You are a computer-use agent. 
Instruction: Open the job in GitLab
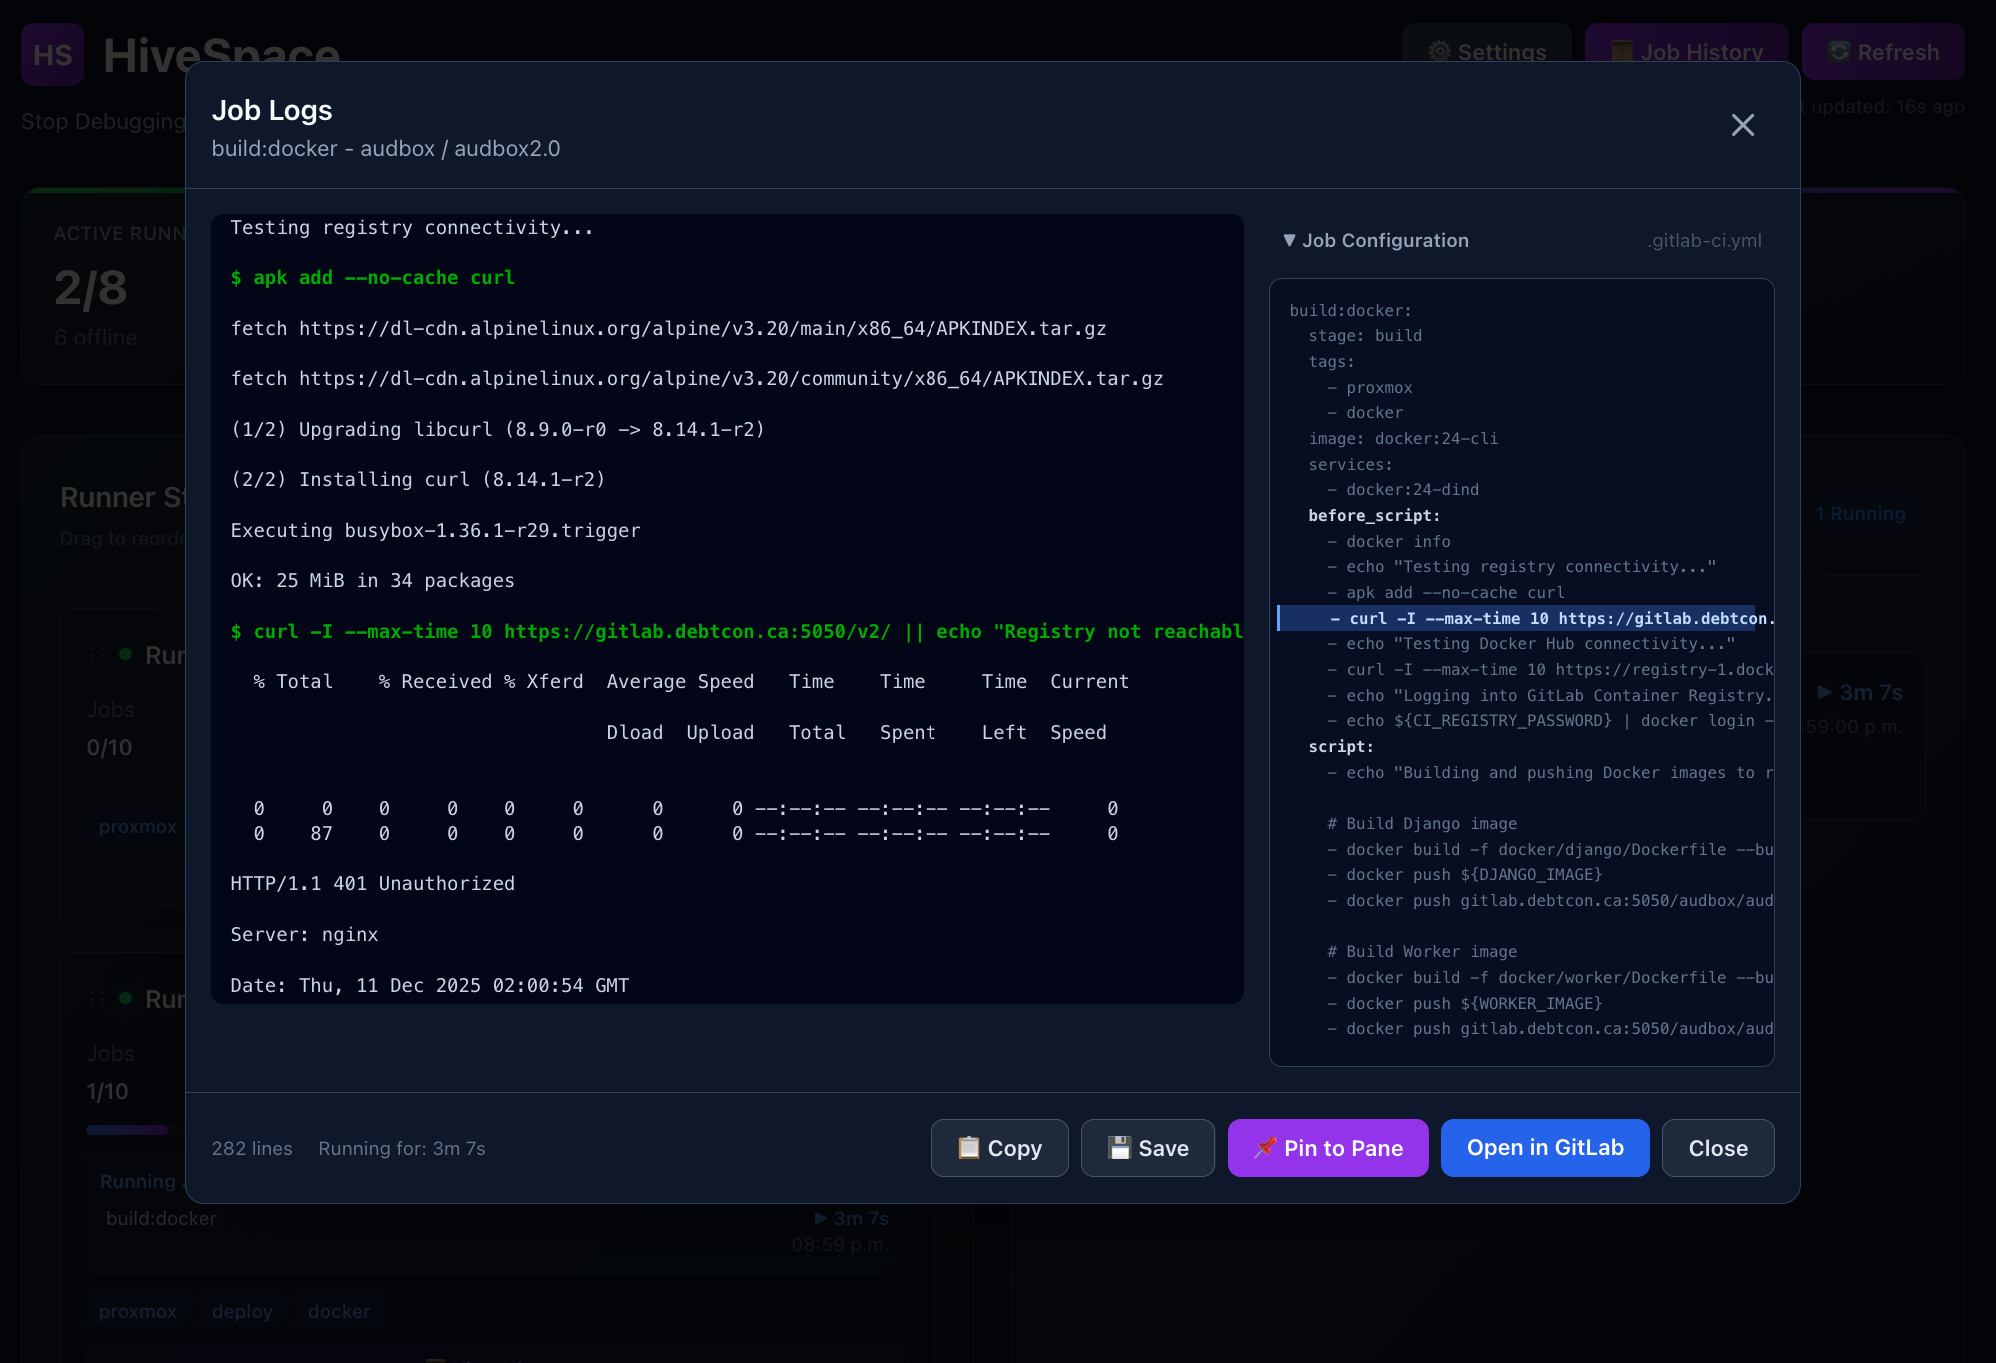pyautogui.click(x=1544, y=1148)
